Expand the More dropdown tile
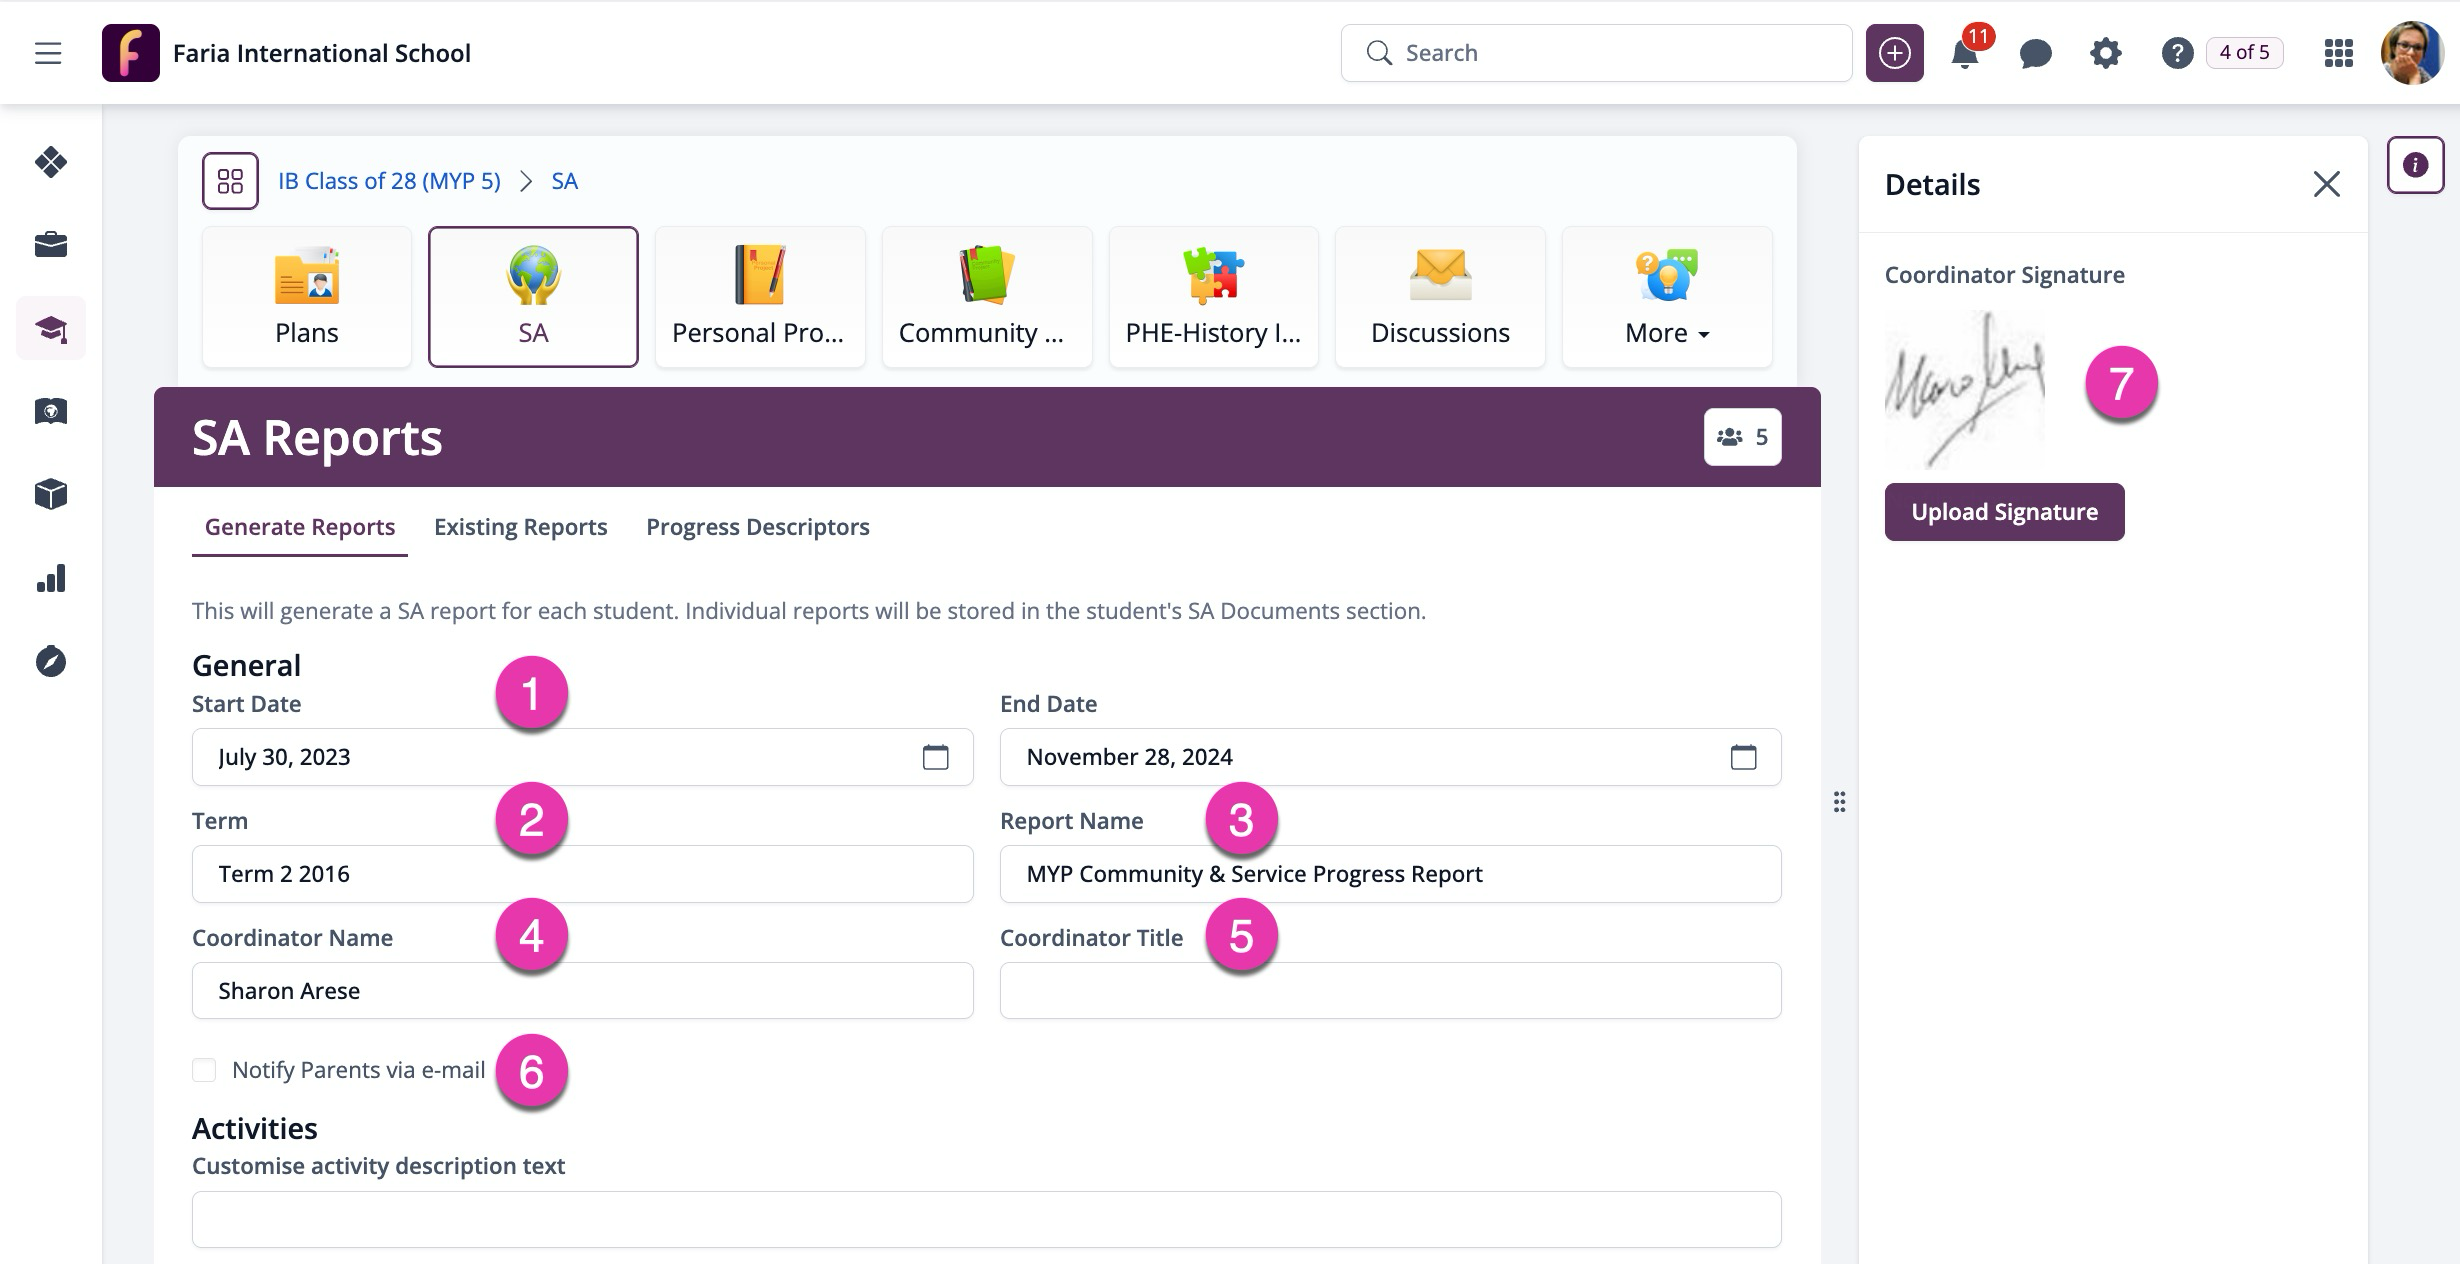Image resolution: width=2460 pixels, height=1264 pixels. tap(1667, 297)
